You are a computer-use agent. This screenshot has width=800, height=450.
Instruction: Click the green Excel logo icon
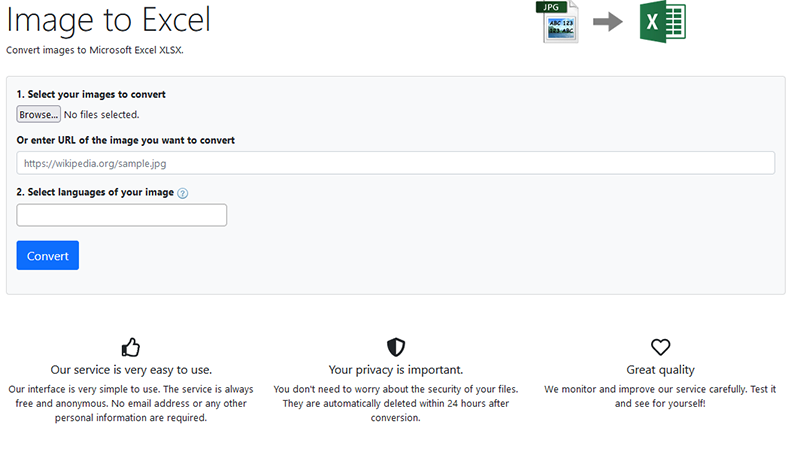[662, 22]
